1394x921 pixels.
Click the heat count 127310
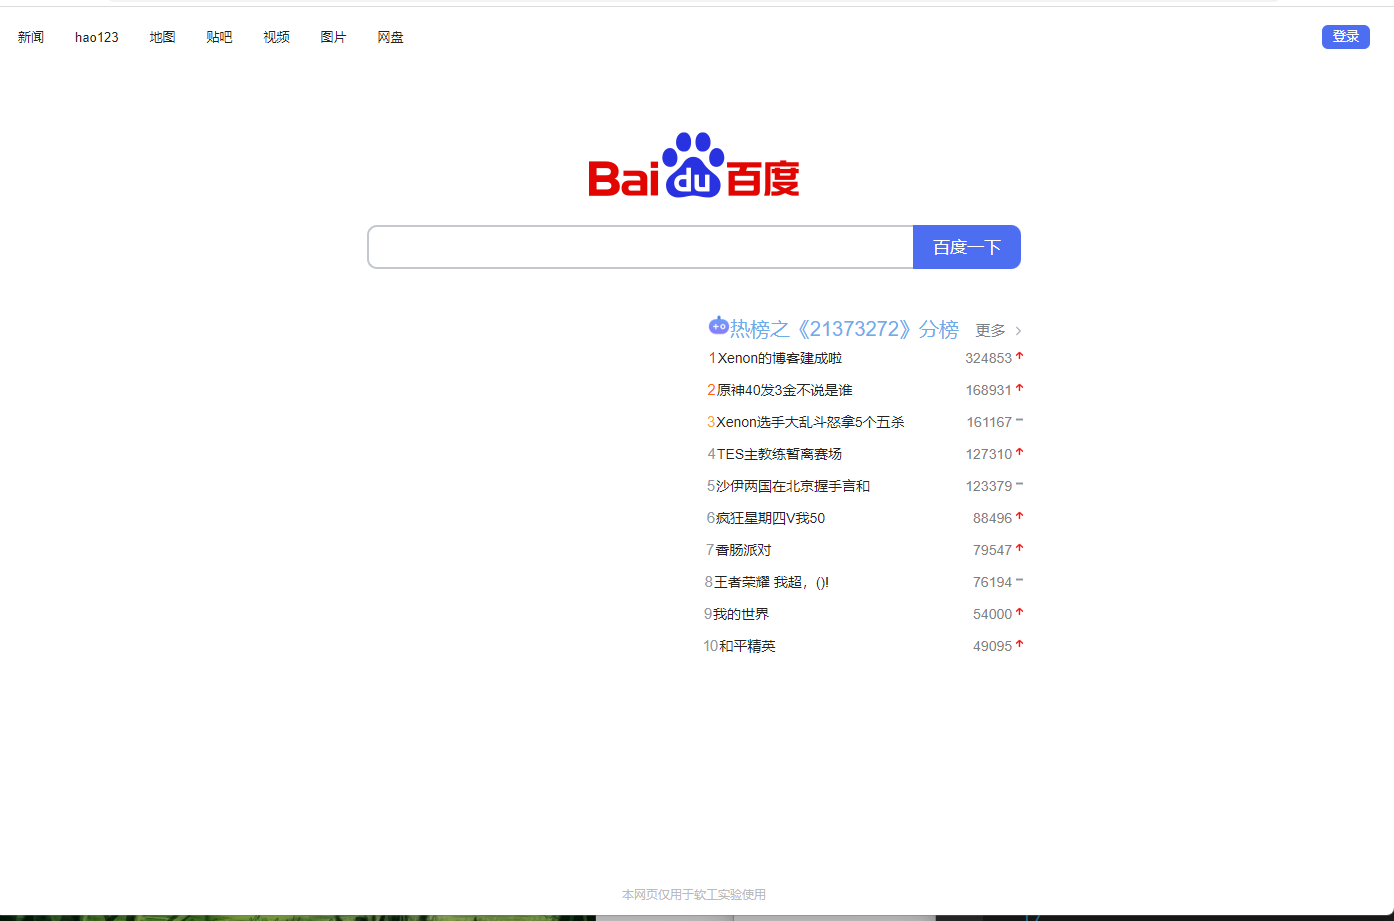coord(988,454)
